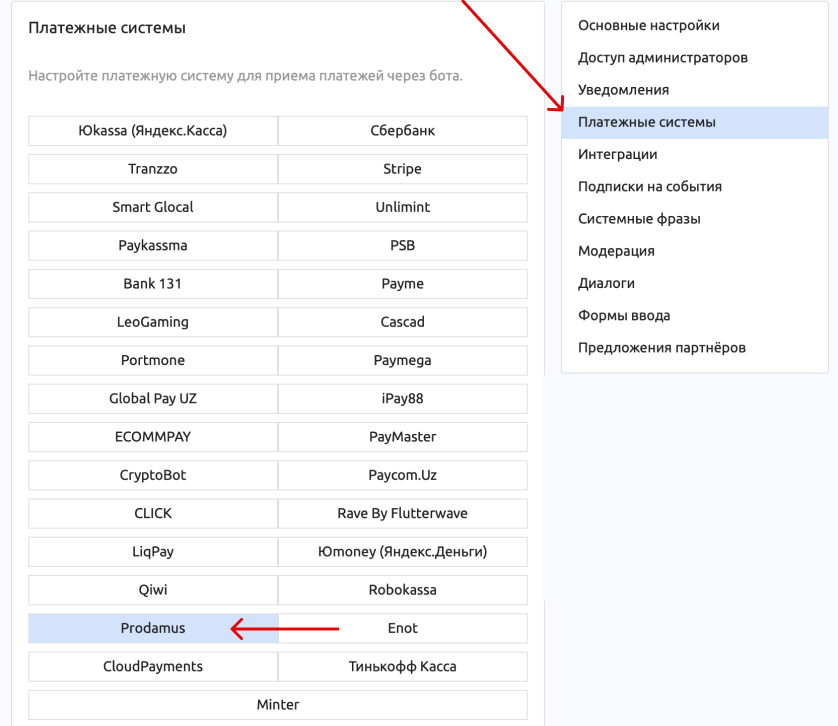Choose Юmoney (Яндекс.Деньги) button
838x726 pixels.
(402, 551)
